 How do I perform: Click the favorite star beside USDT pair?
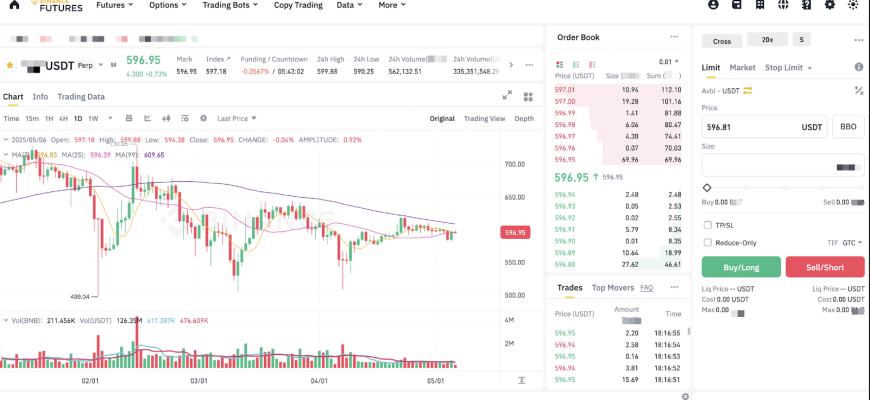(10, 65)
